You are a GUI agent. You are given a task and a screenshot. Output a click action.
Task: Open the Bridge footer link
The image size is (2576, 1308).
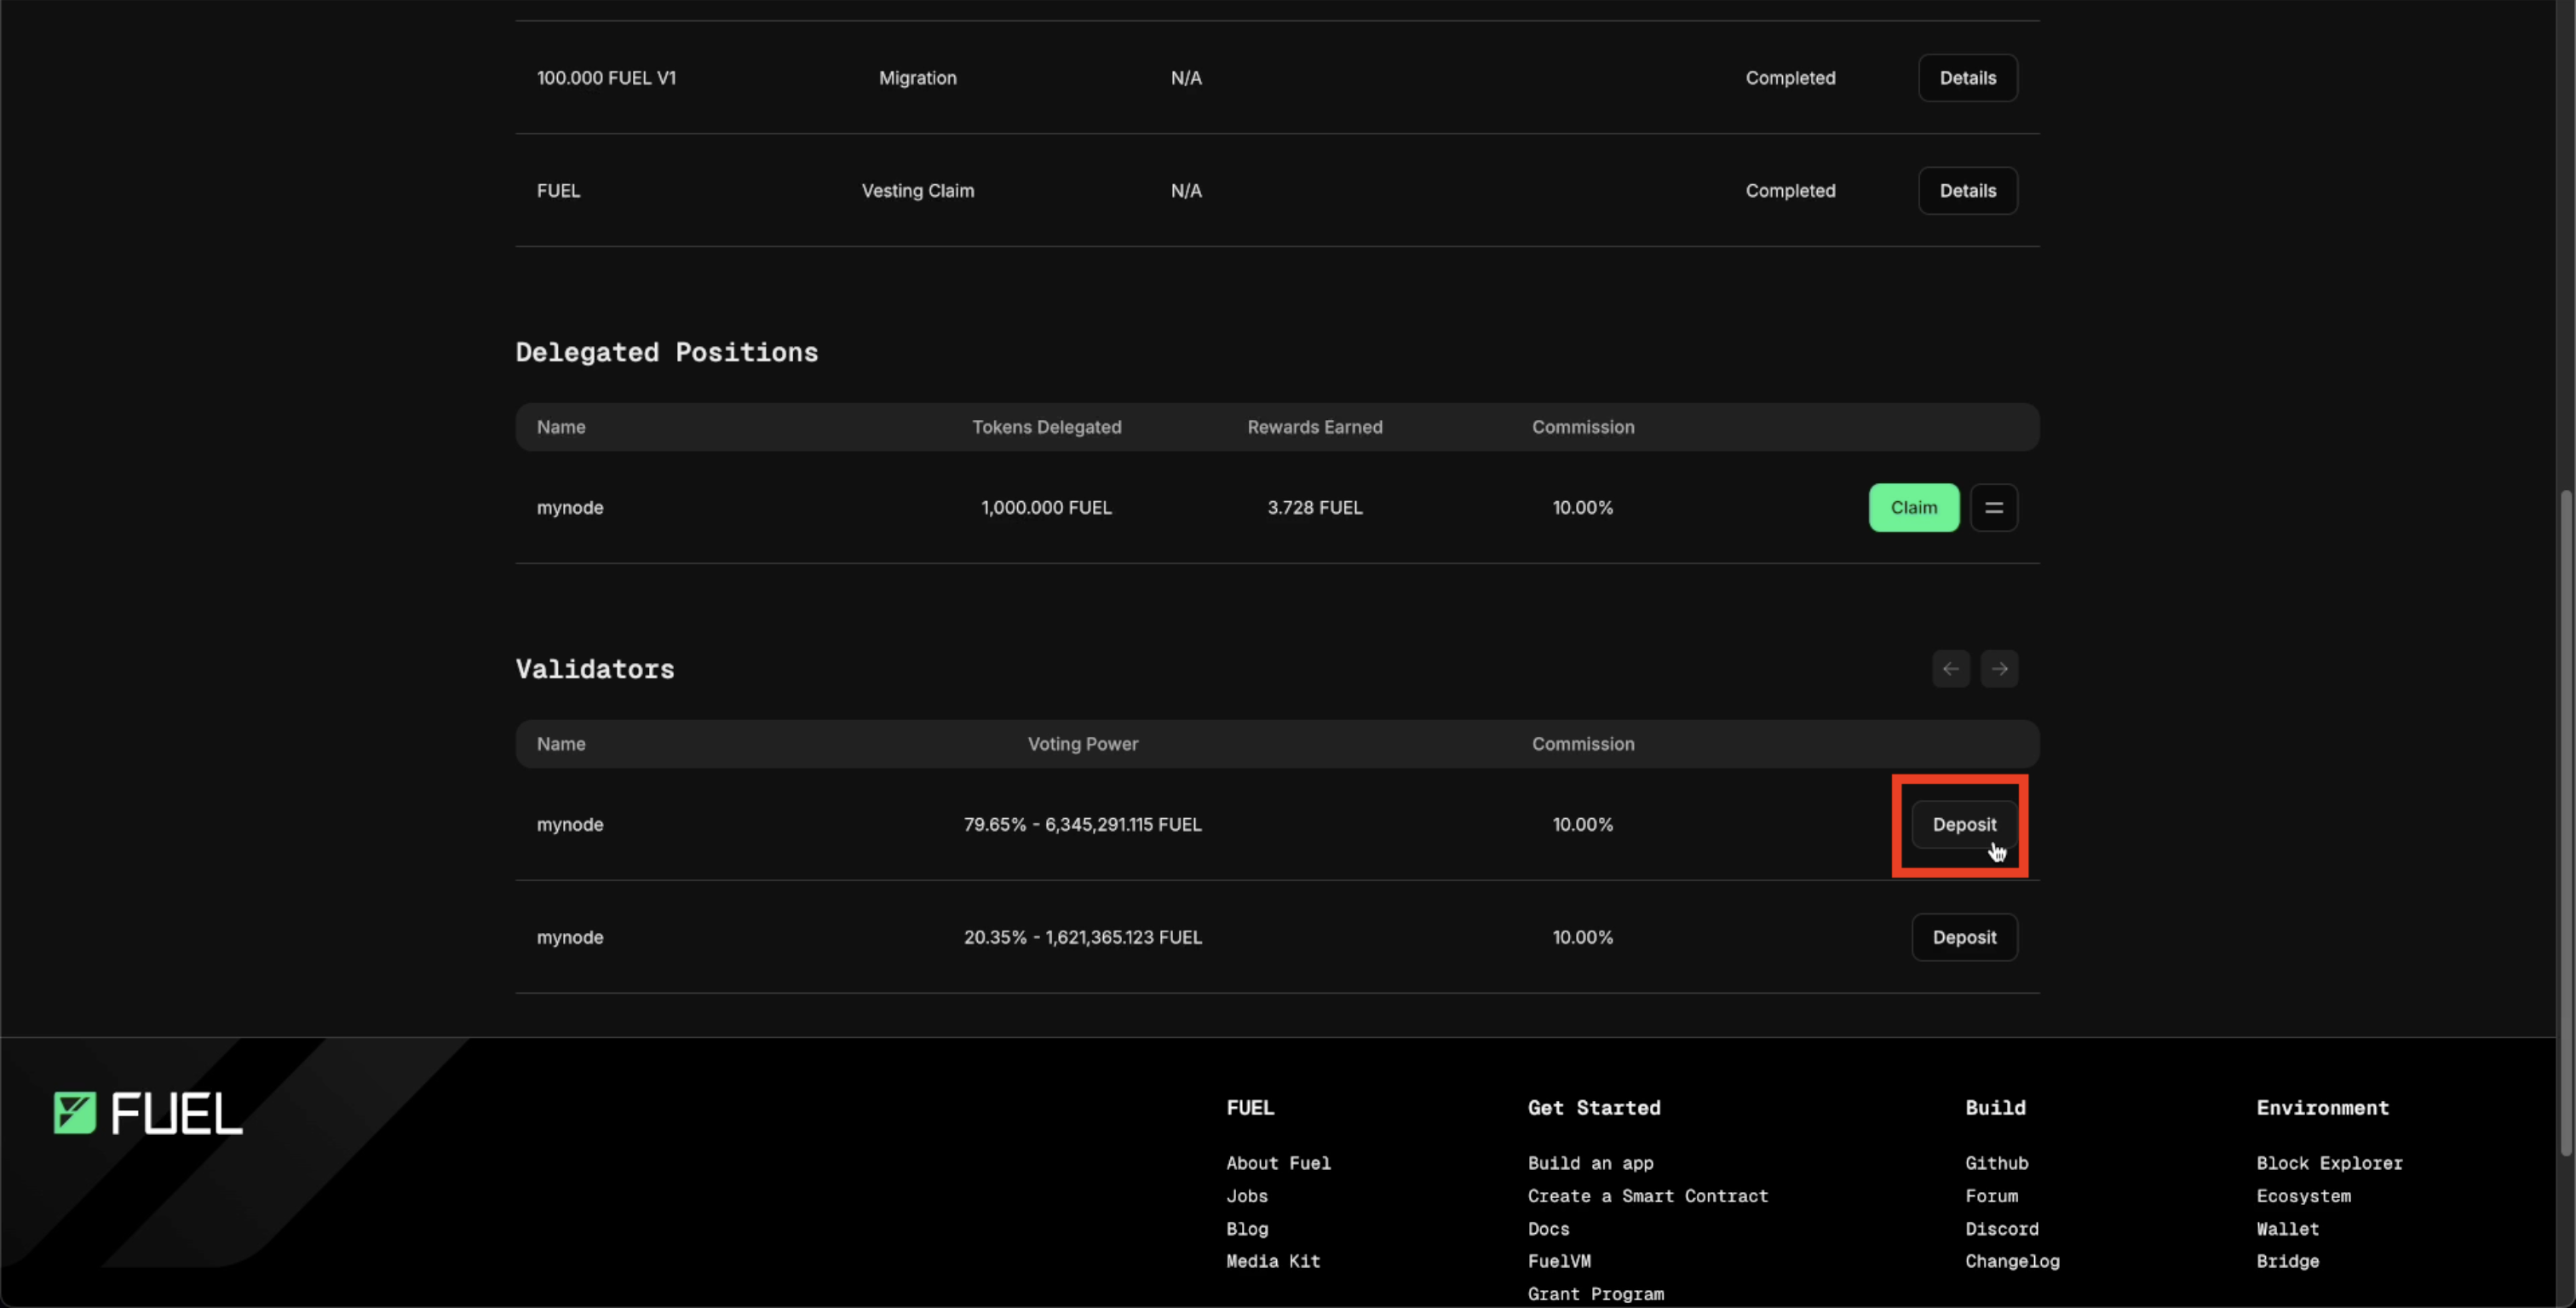point(2287,1261)
